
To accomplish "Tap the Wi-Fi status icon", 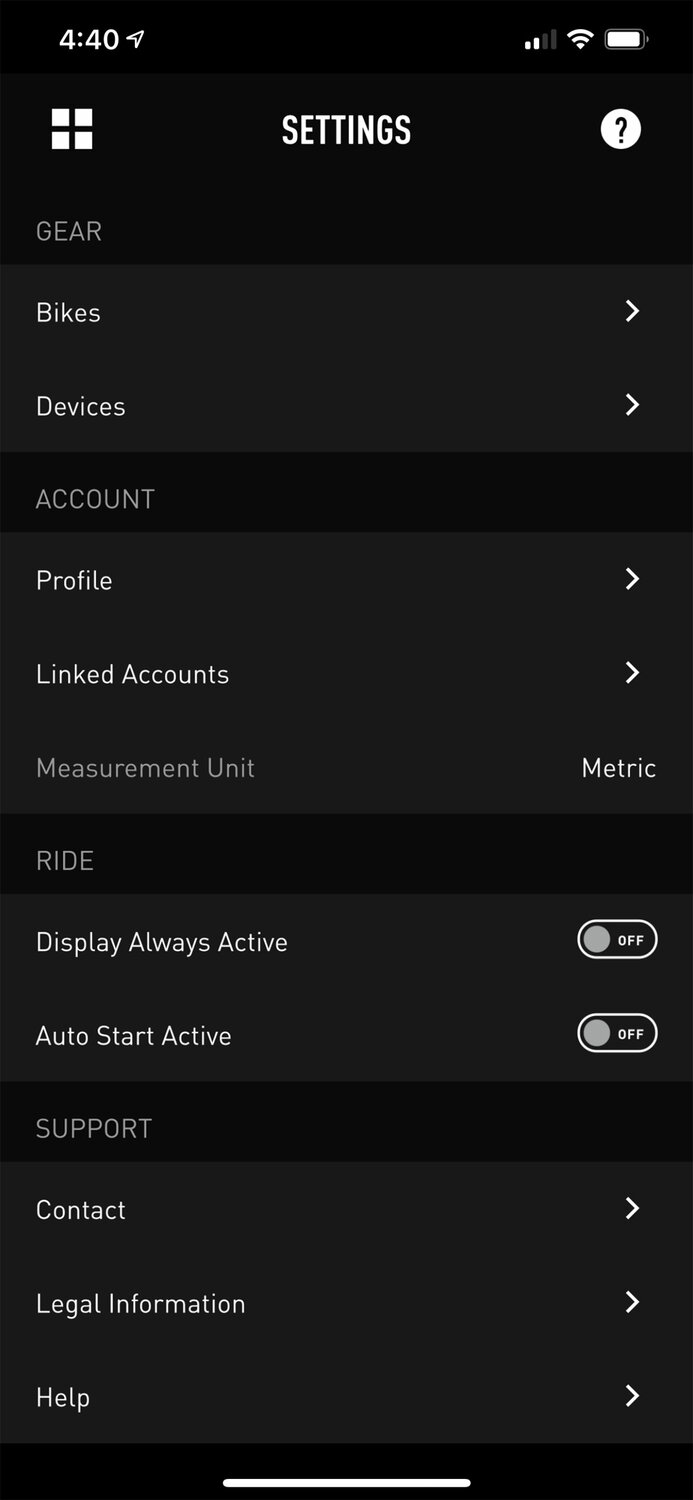I will pyautogui.click(x=579, y=40).
